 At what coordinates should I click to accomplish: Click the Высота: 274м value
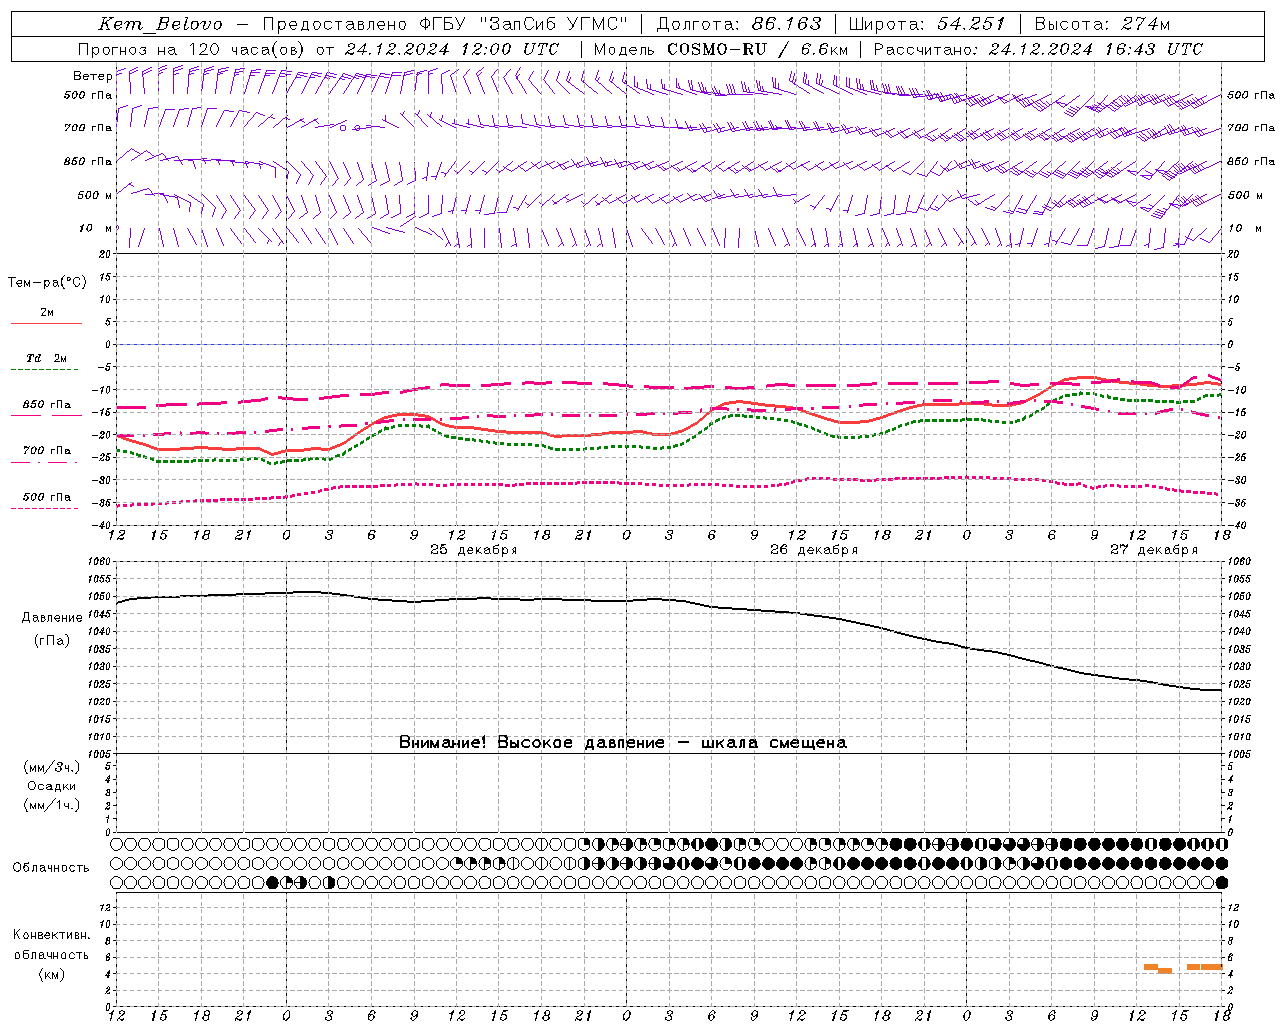point(1102,24)
